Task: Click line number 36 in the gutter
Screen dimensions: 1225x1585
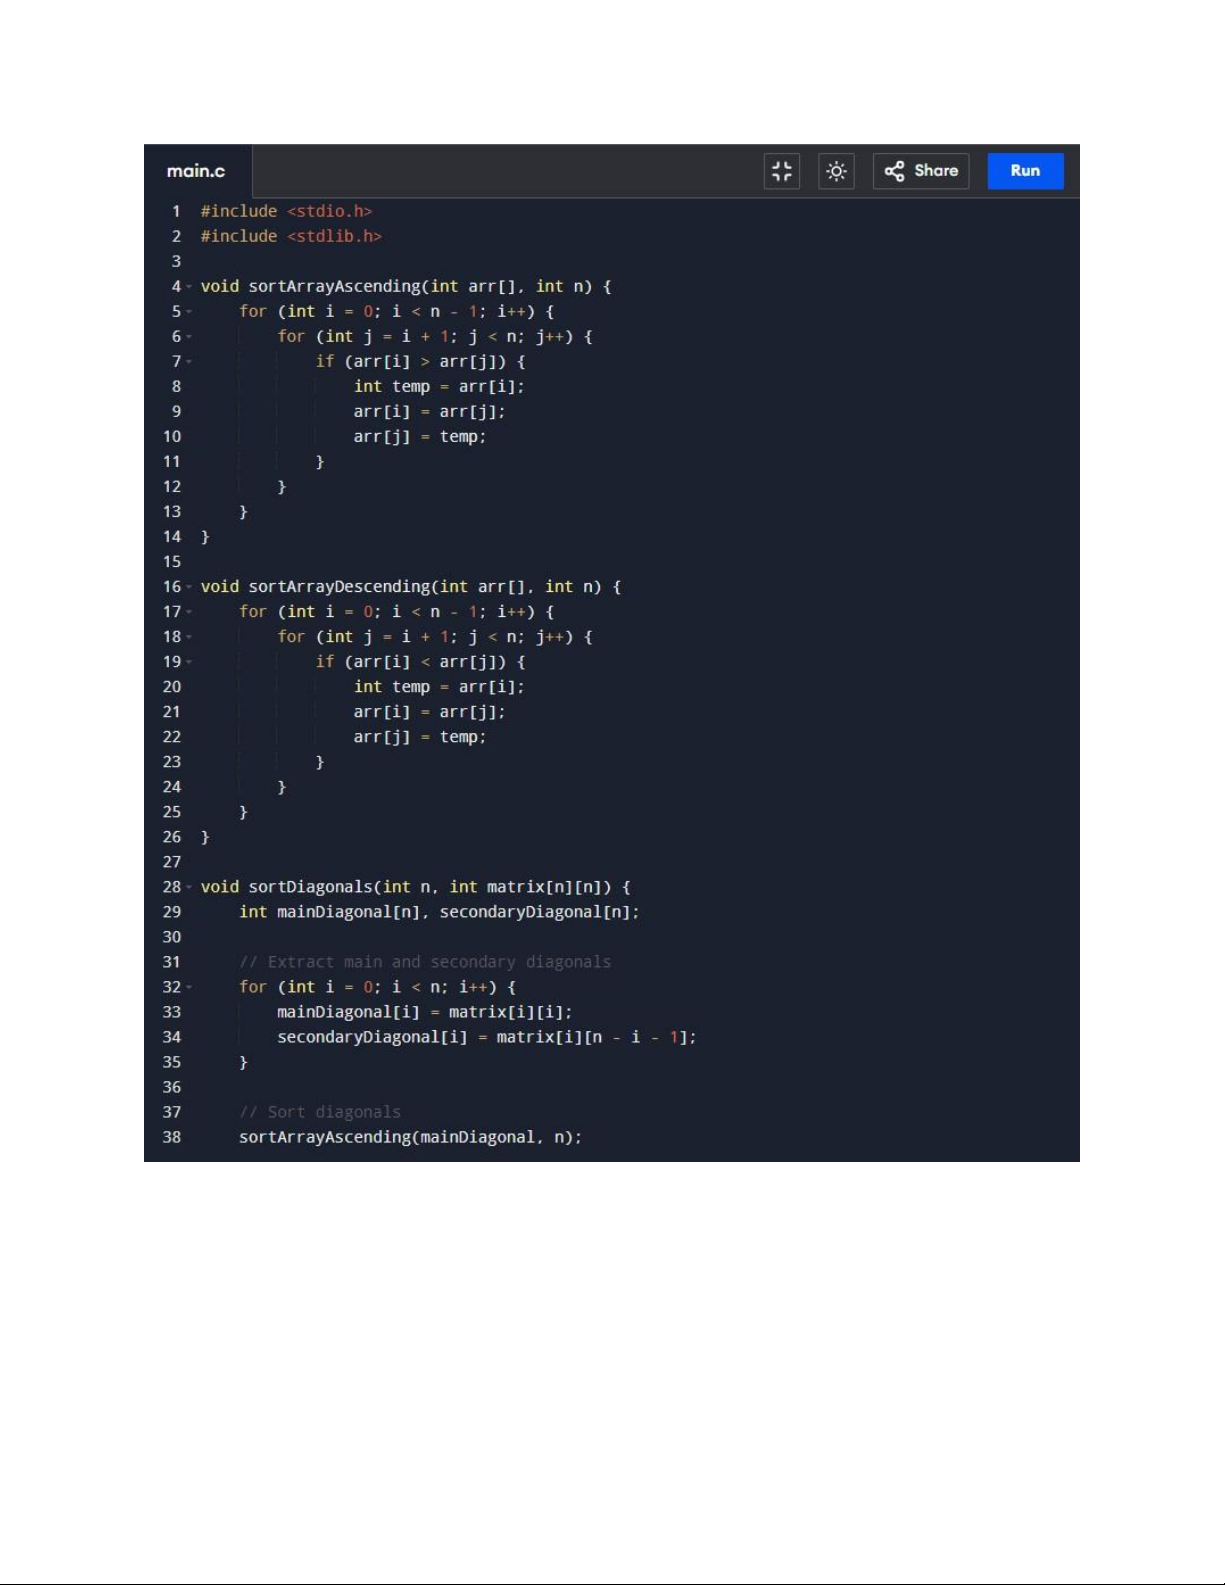Action: [172, 1086]
